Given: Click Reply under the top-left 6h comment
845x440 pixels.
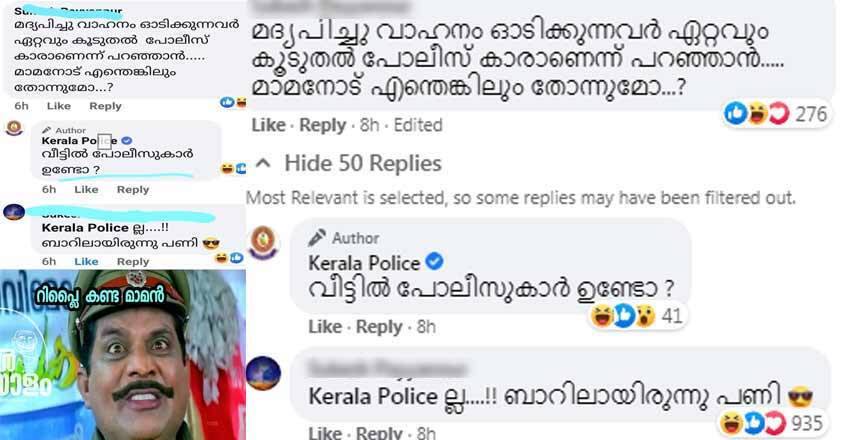Looking at the screenshot, I should coord(105,106).
